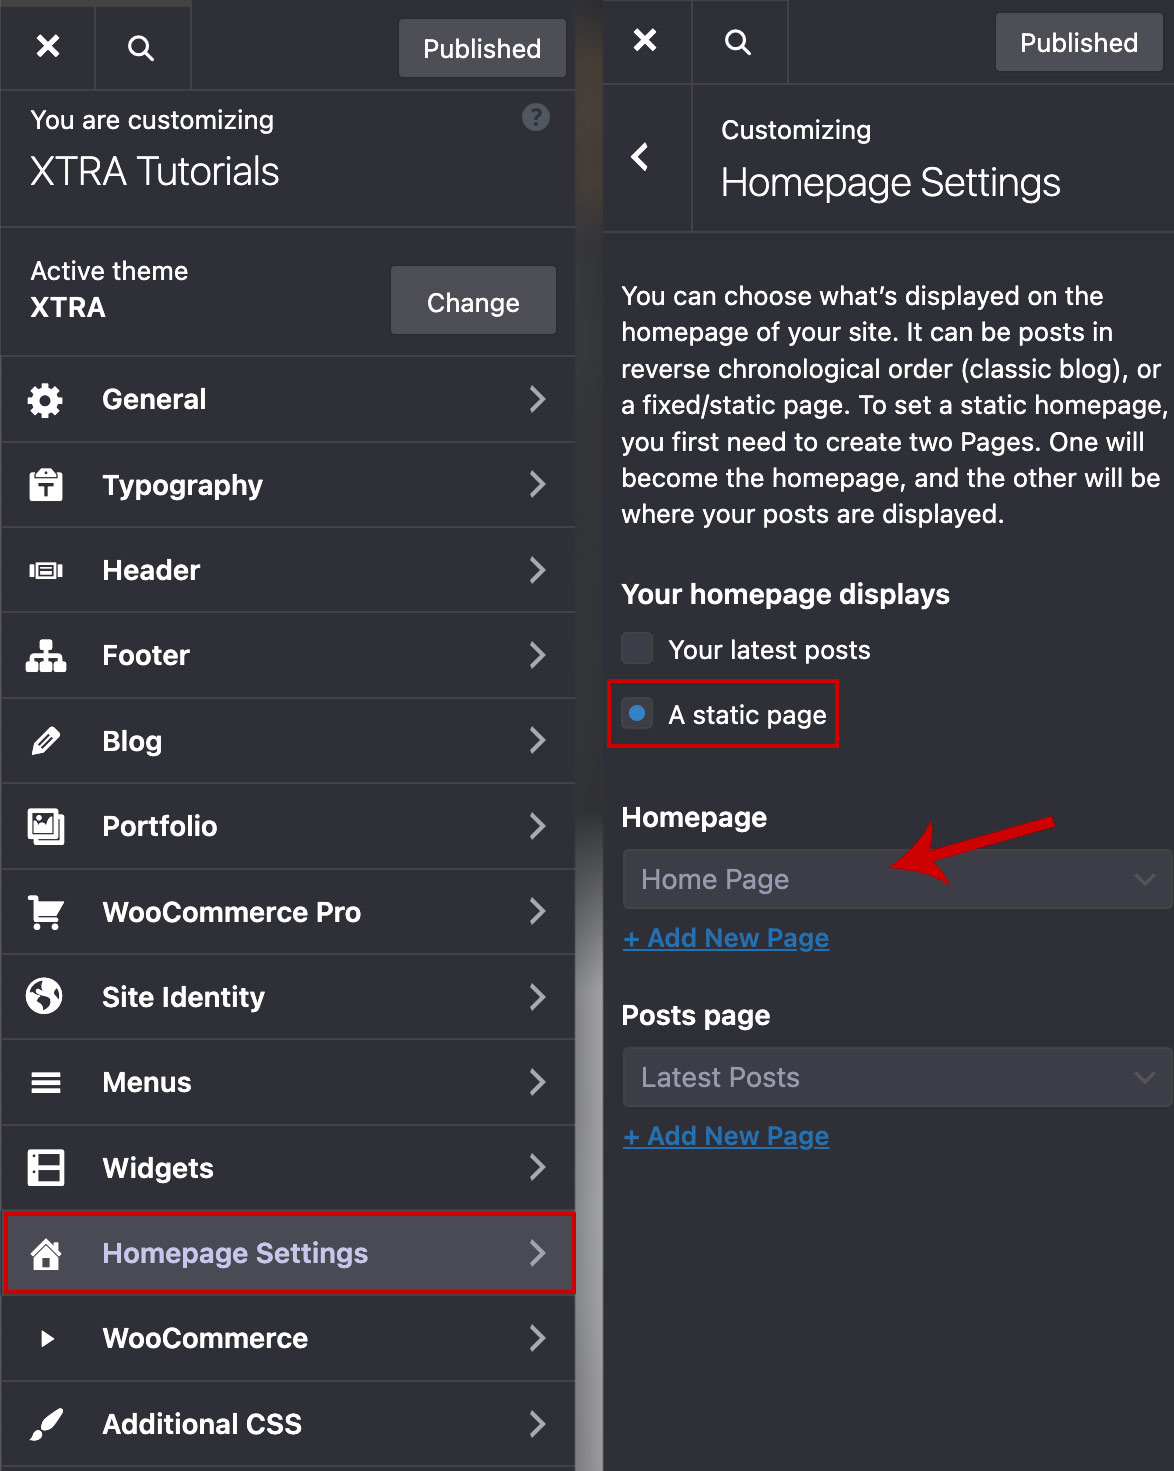
Task: Click the Change theme button
Action: click(473, 301)
